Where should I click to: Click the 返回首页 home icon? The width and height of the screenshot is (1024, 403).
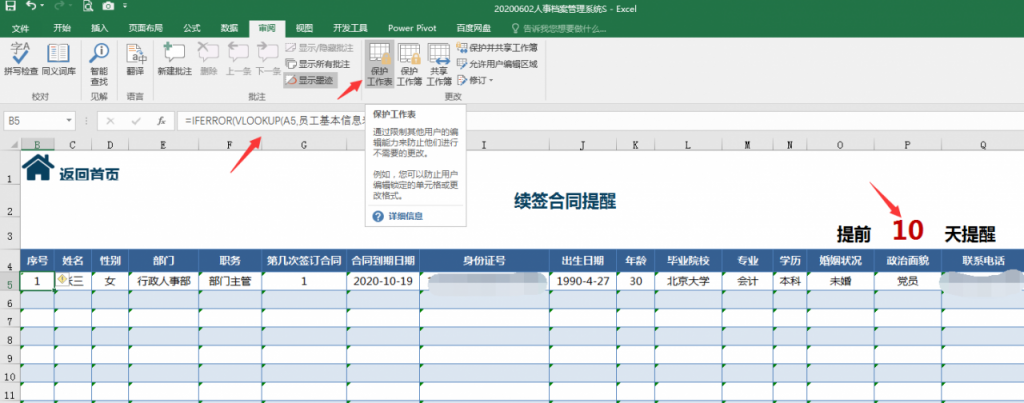[38, 168]
